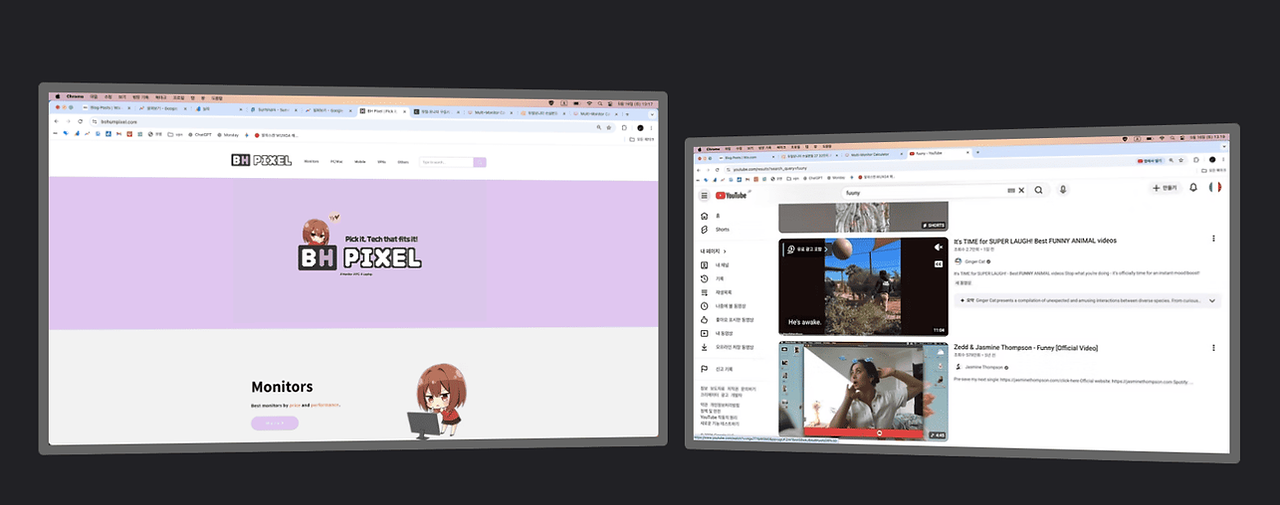Open Zedd & Jasmine Thompson - Funny video title
The height and width of the screenshot is (505, 1280).
(1025, 348)
